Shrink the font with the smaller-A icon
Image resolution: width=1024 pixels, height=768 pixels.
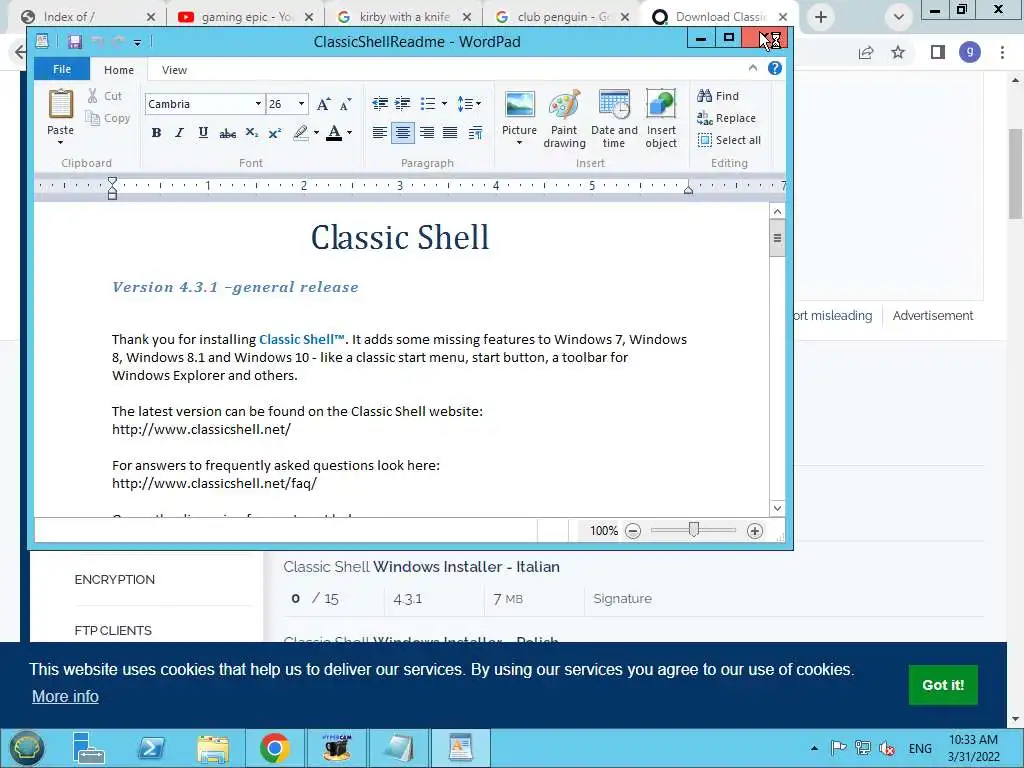pos(345,104)
